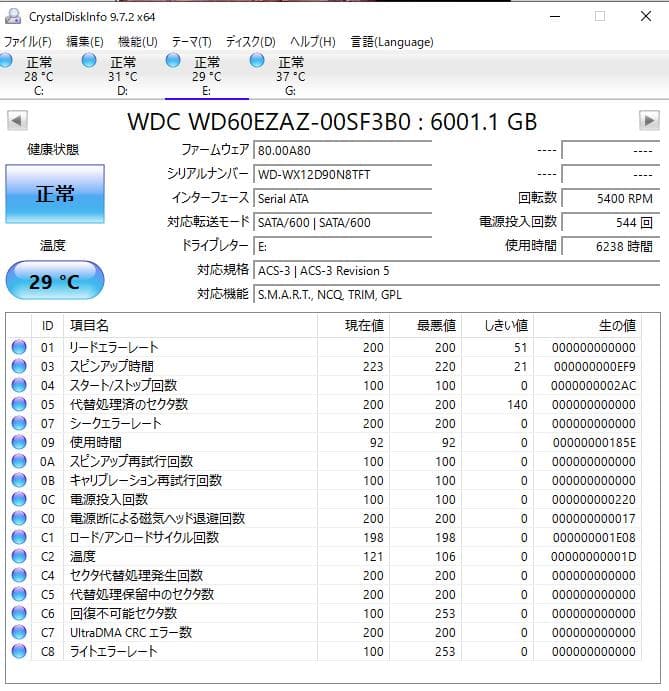
Task: Click status circle for drive E:
Action: click(173, 60)
